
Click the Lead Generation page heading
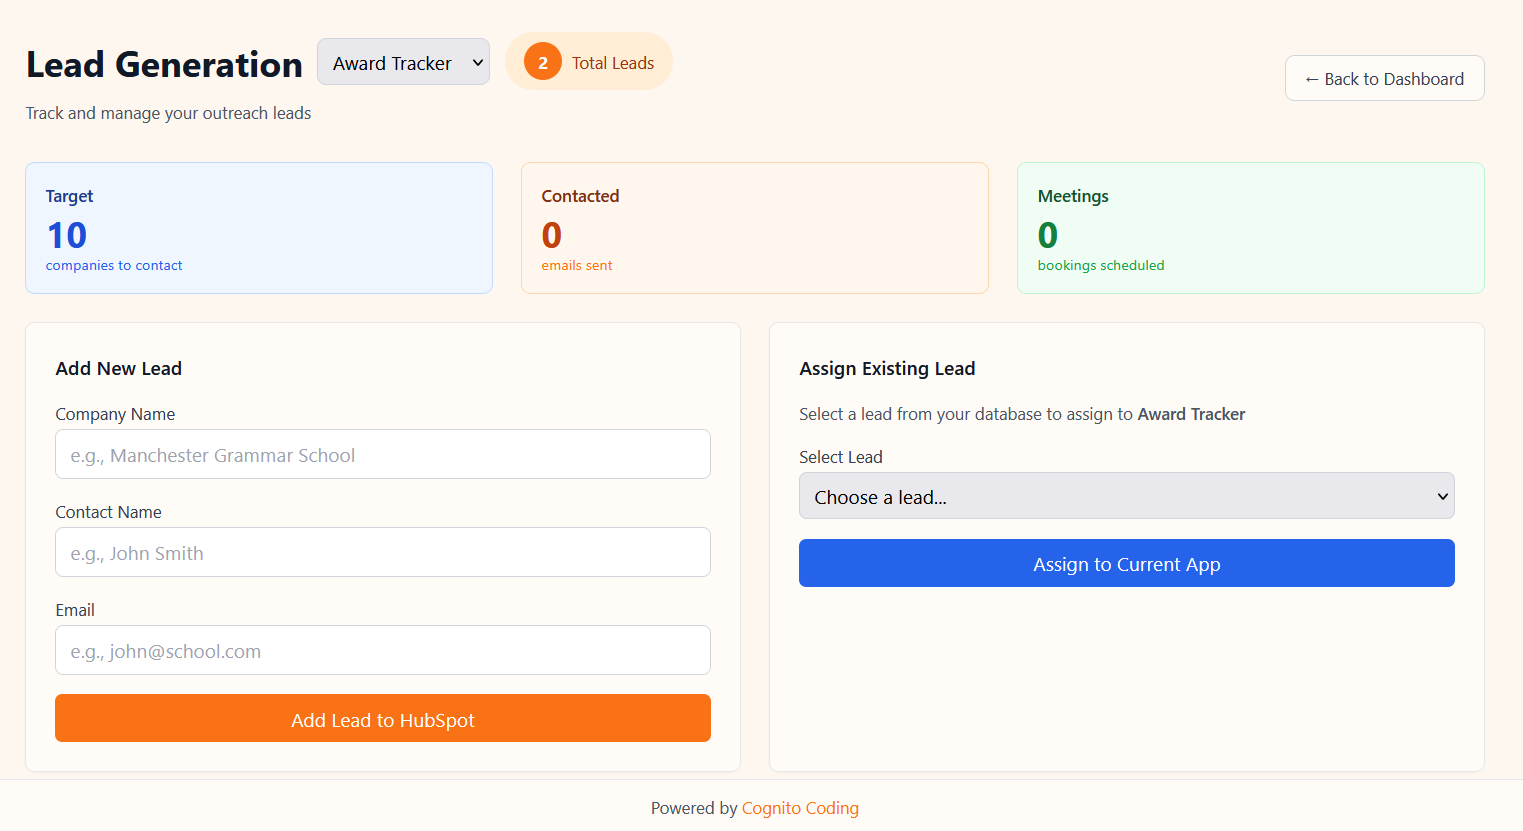point(164,65)
